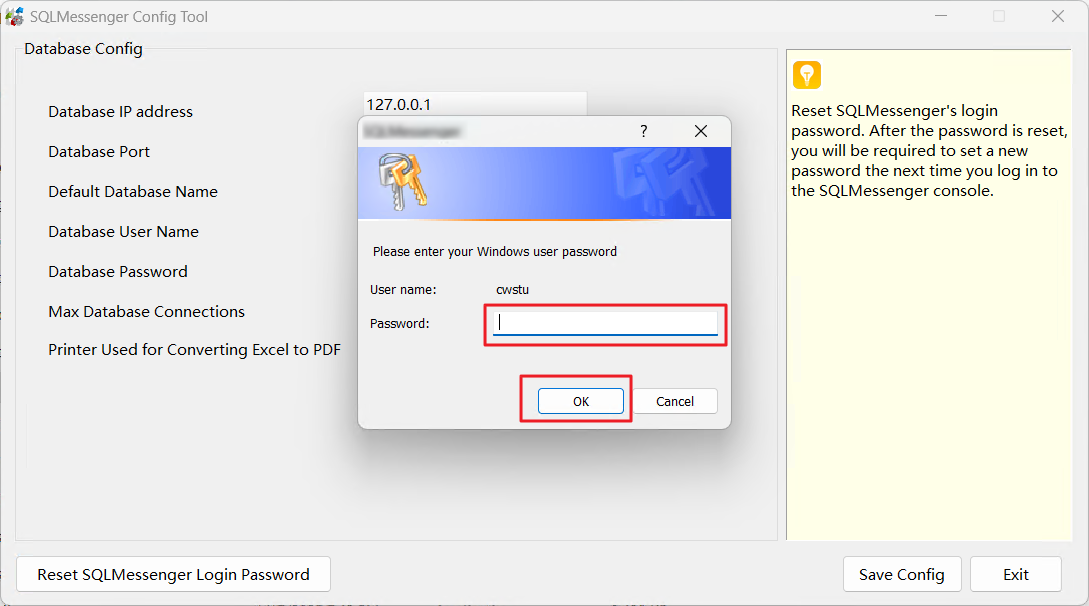The width and height of the screenshot is (1089, 606).
Task: Cancel the password prompt
Action: click(675, 401)
